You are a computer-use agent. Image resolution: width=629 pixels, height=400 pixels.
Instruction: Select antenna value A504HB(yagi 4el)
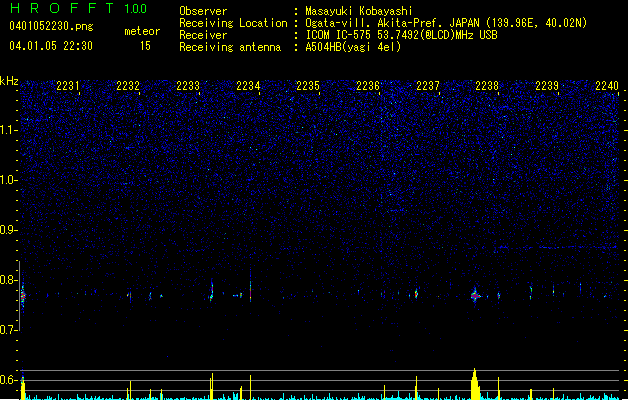353,47
